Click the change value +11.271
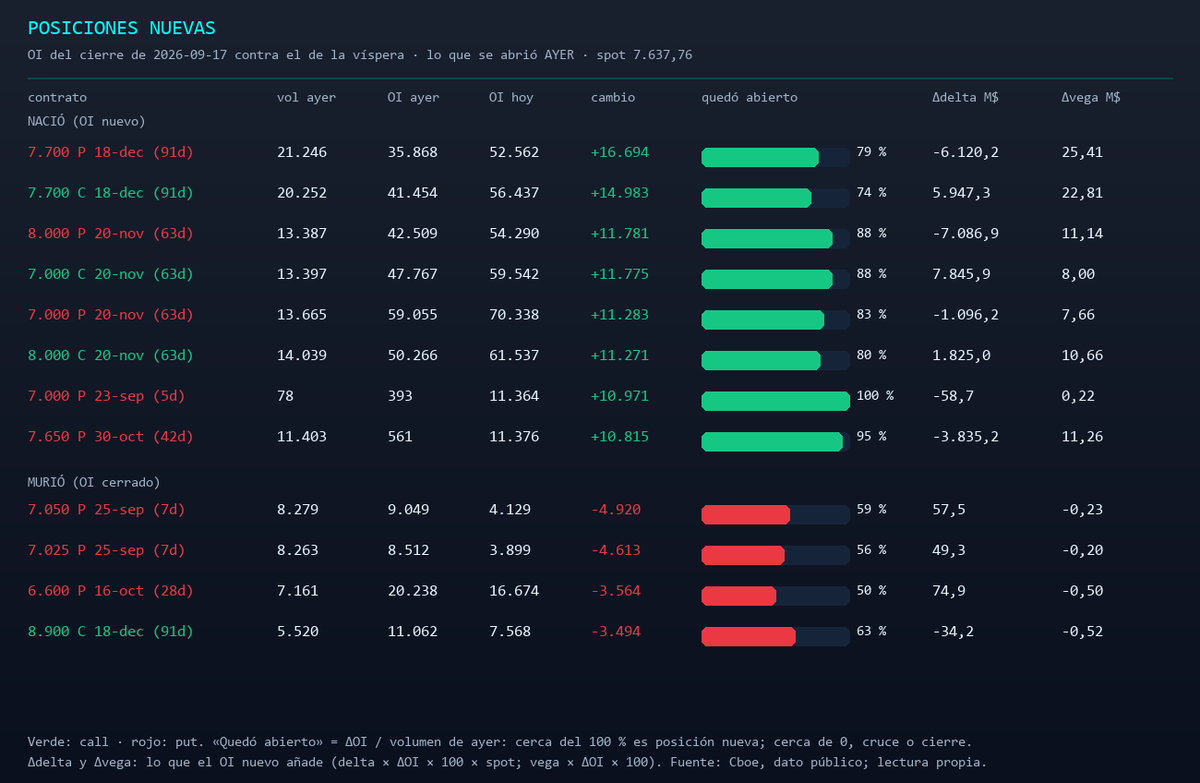 click(x=620, y=355)
